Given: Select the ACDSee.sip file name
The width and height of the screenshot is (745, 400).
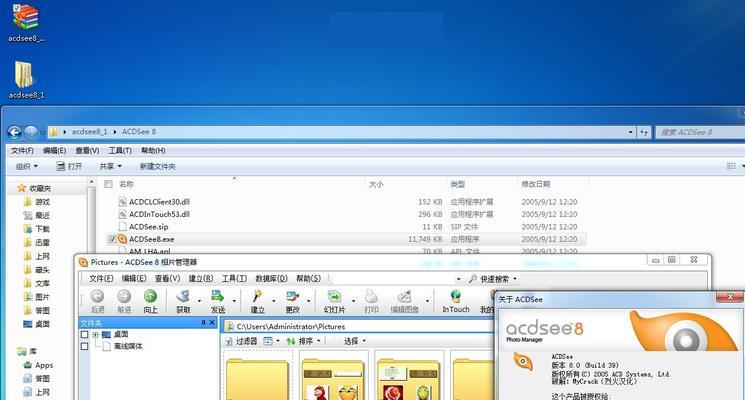Looking at the screenshot, I should click(x=149, y=227).
